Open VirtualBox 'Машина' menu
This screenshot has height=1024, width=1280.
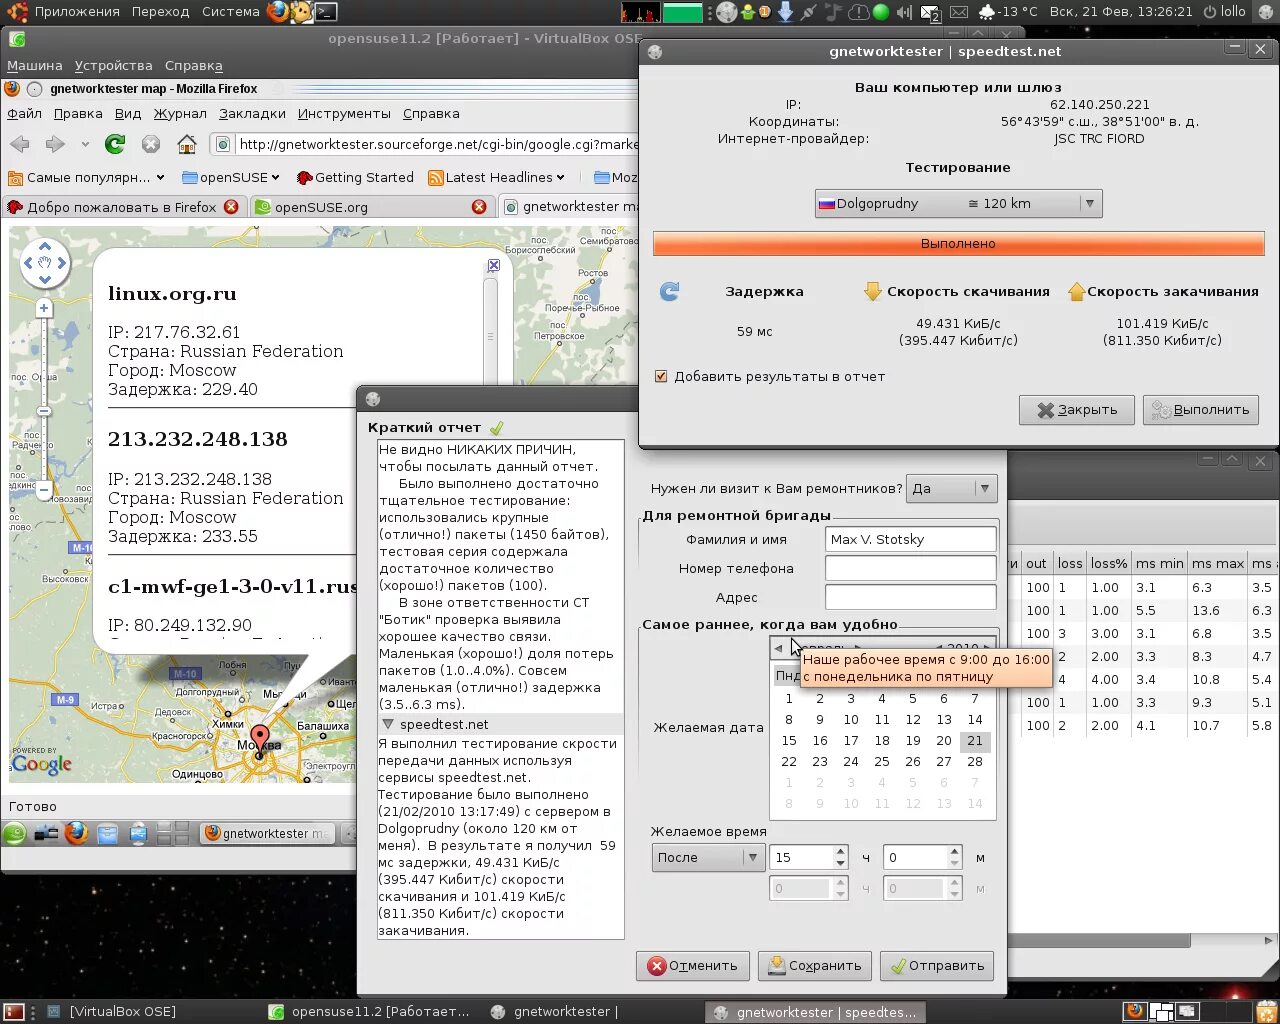(34, 65)
